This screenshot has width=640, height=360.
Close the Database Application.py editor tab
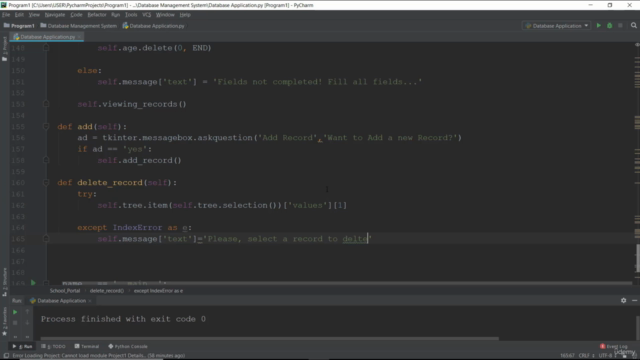tap(80, 37)
